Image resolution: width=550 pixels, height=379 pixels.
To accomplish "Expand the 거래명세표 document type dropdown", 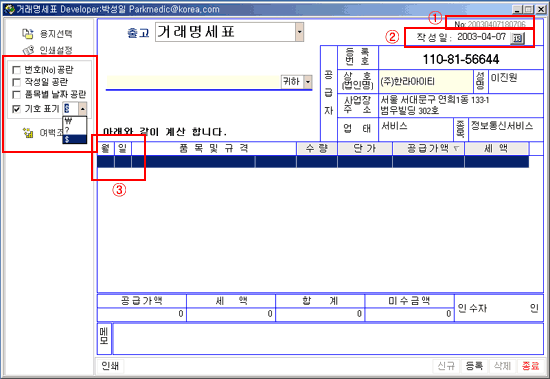I will click(x=299, y=32).
